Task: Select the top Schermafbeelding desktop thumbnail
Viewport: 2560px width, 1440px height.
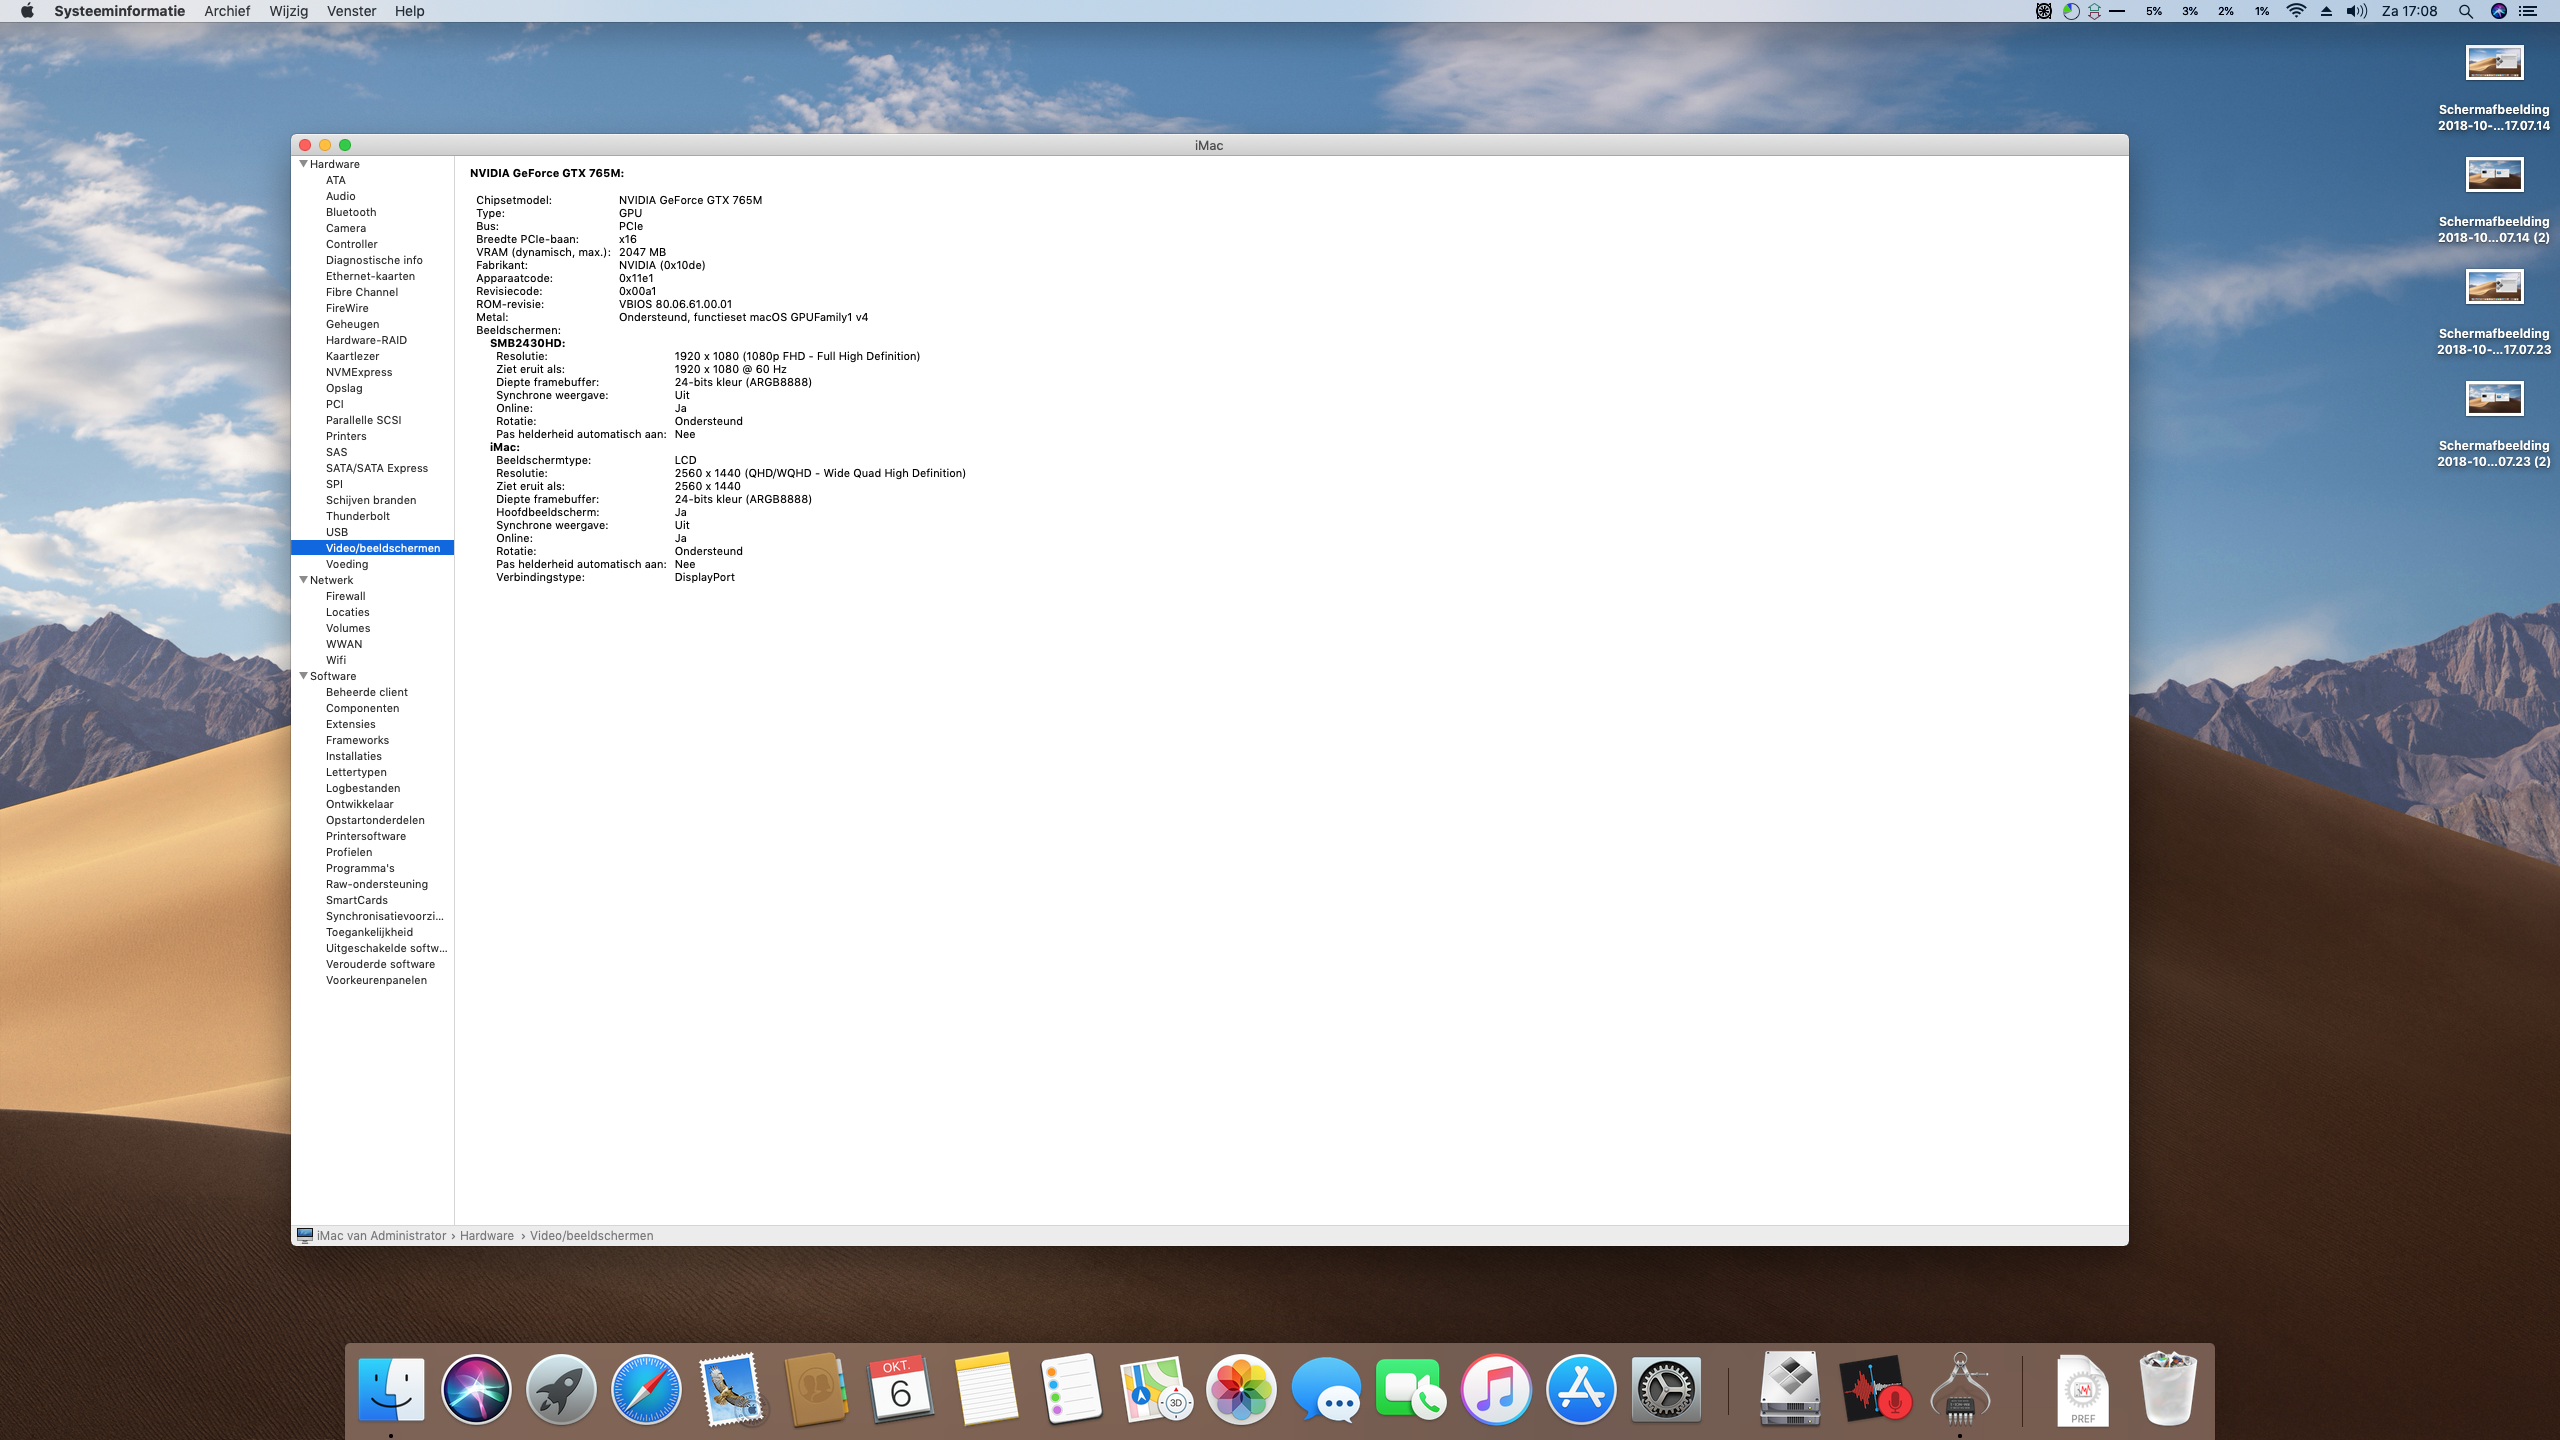Action: [x=2494, y=64]
